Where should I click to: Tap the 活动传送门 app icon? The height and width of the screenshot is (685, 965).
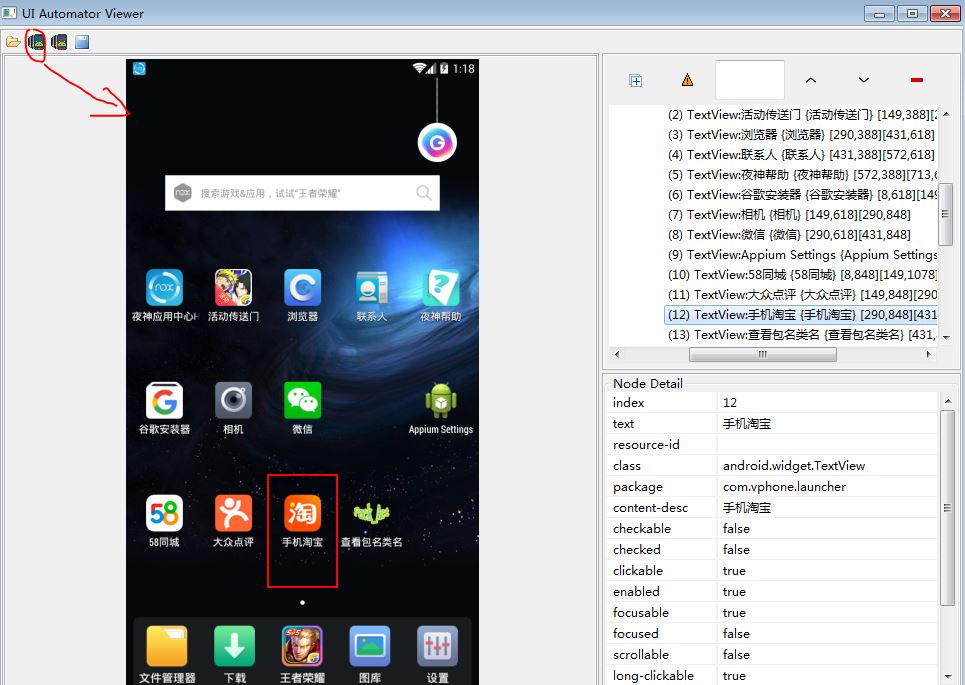point(233,287)
